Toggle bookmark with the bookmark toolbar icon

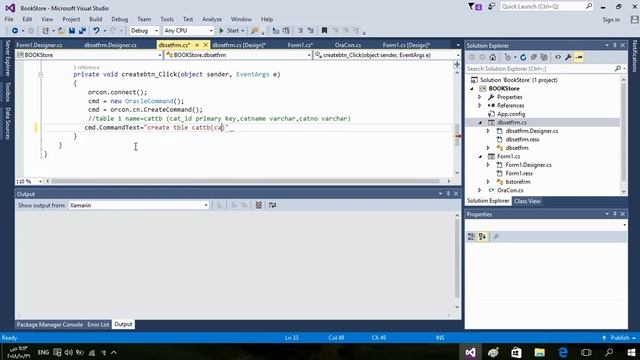[324, 31]
